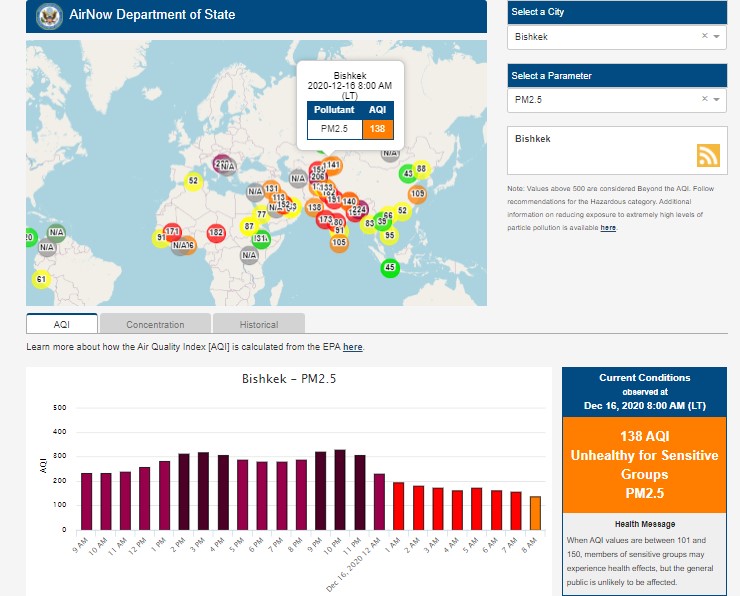The height and width of the screenshot is (596, 740).
Task: Clear the Bishkek city selection
Action: pyautogui.click(x=703, y=36)
